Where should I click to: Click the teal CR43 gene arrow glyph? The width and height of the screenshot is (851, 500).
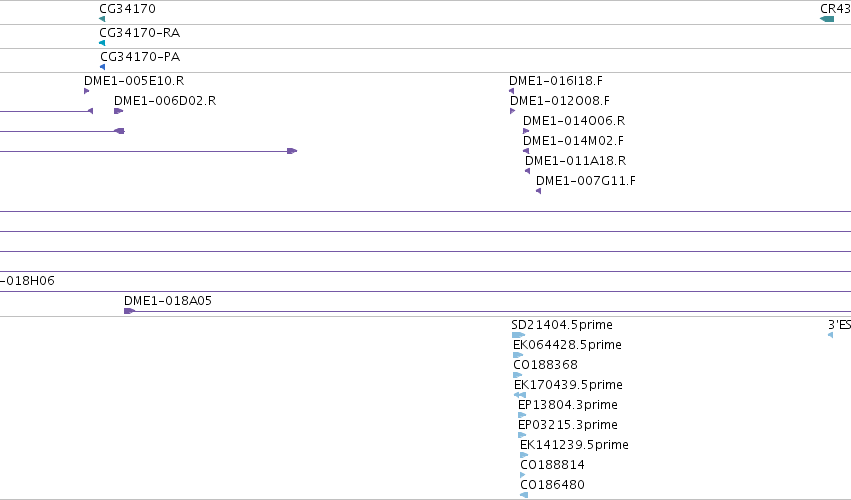pos(827,19)
